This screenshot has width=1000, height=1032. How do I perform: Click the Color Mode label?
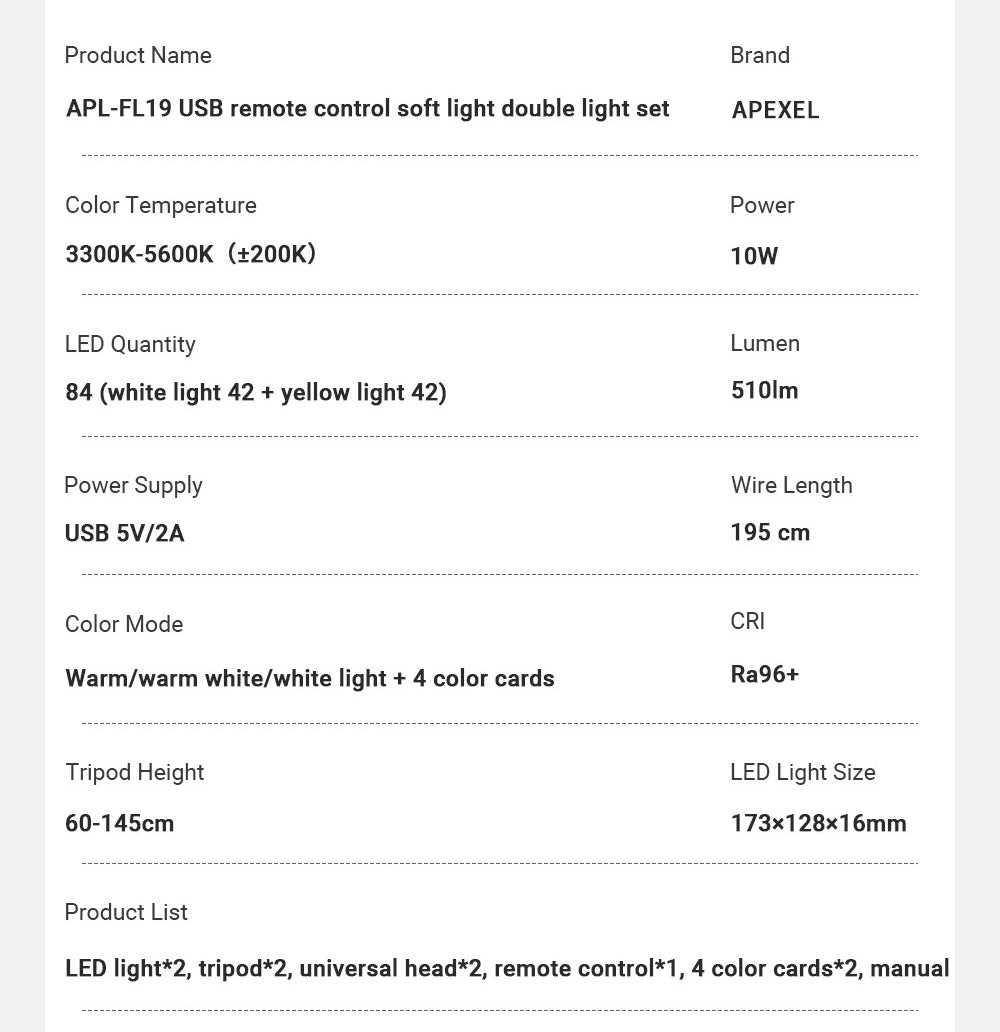(124, 624)
